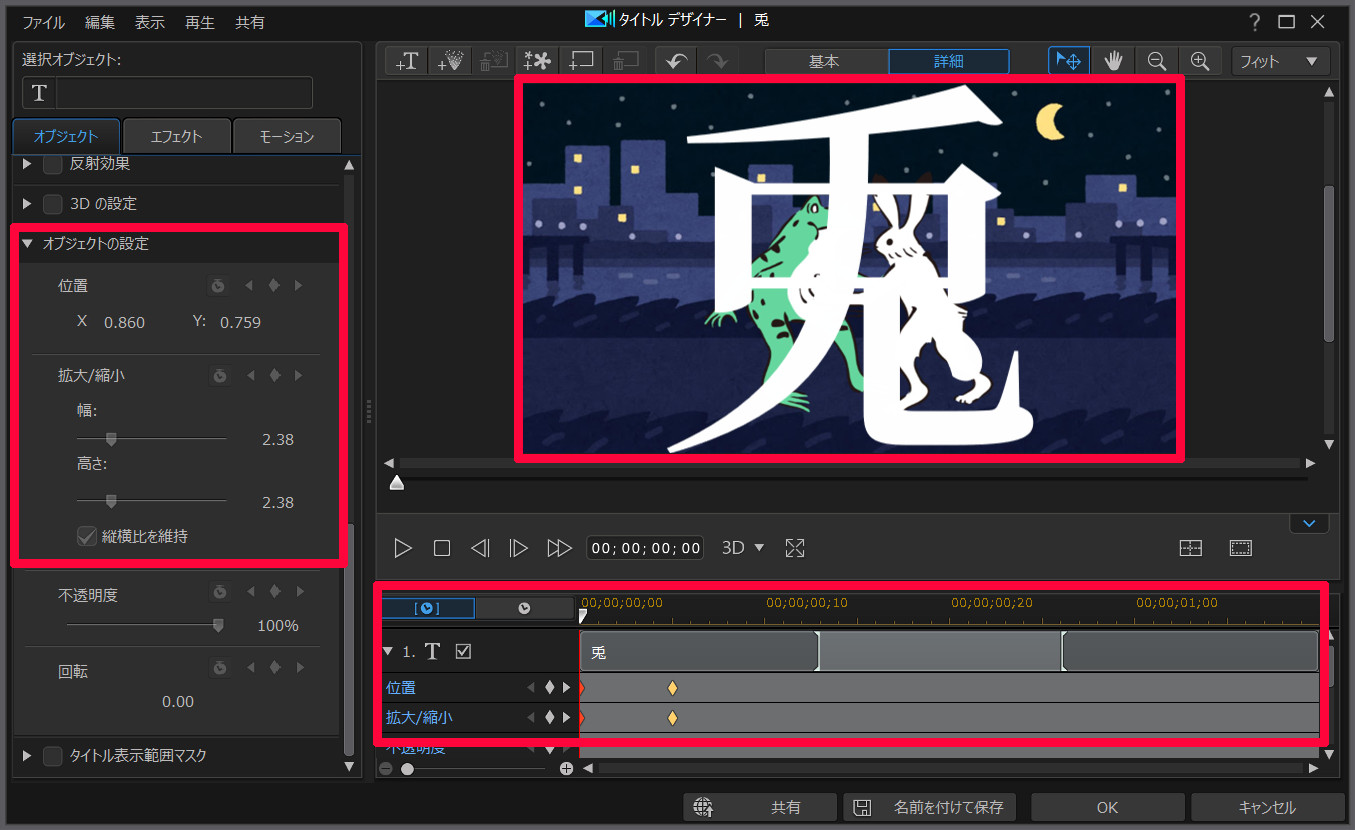1355x830 pixels.
Task: Toggle full screen preview
Action: pyautogui.click(x=795, y=548)
